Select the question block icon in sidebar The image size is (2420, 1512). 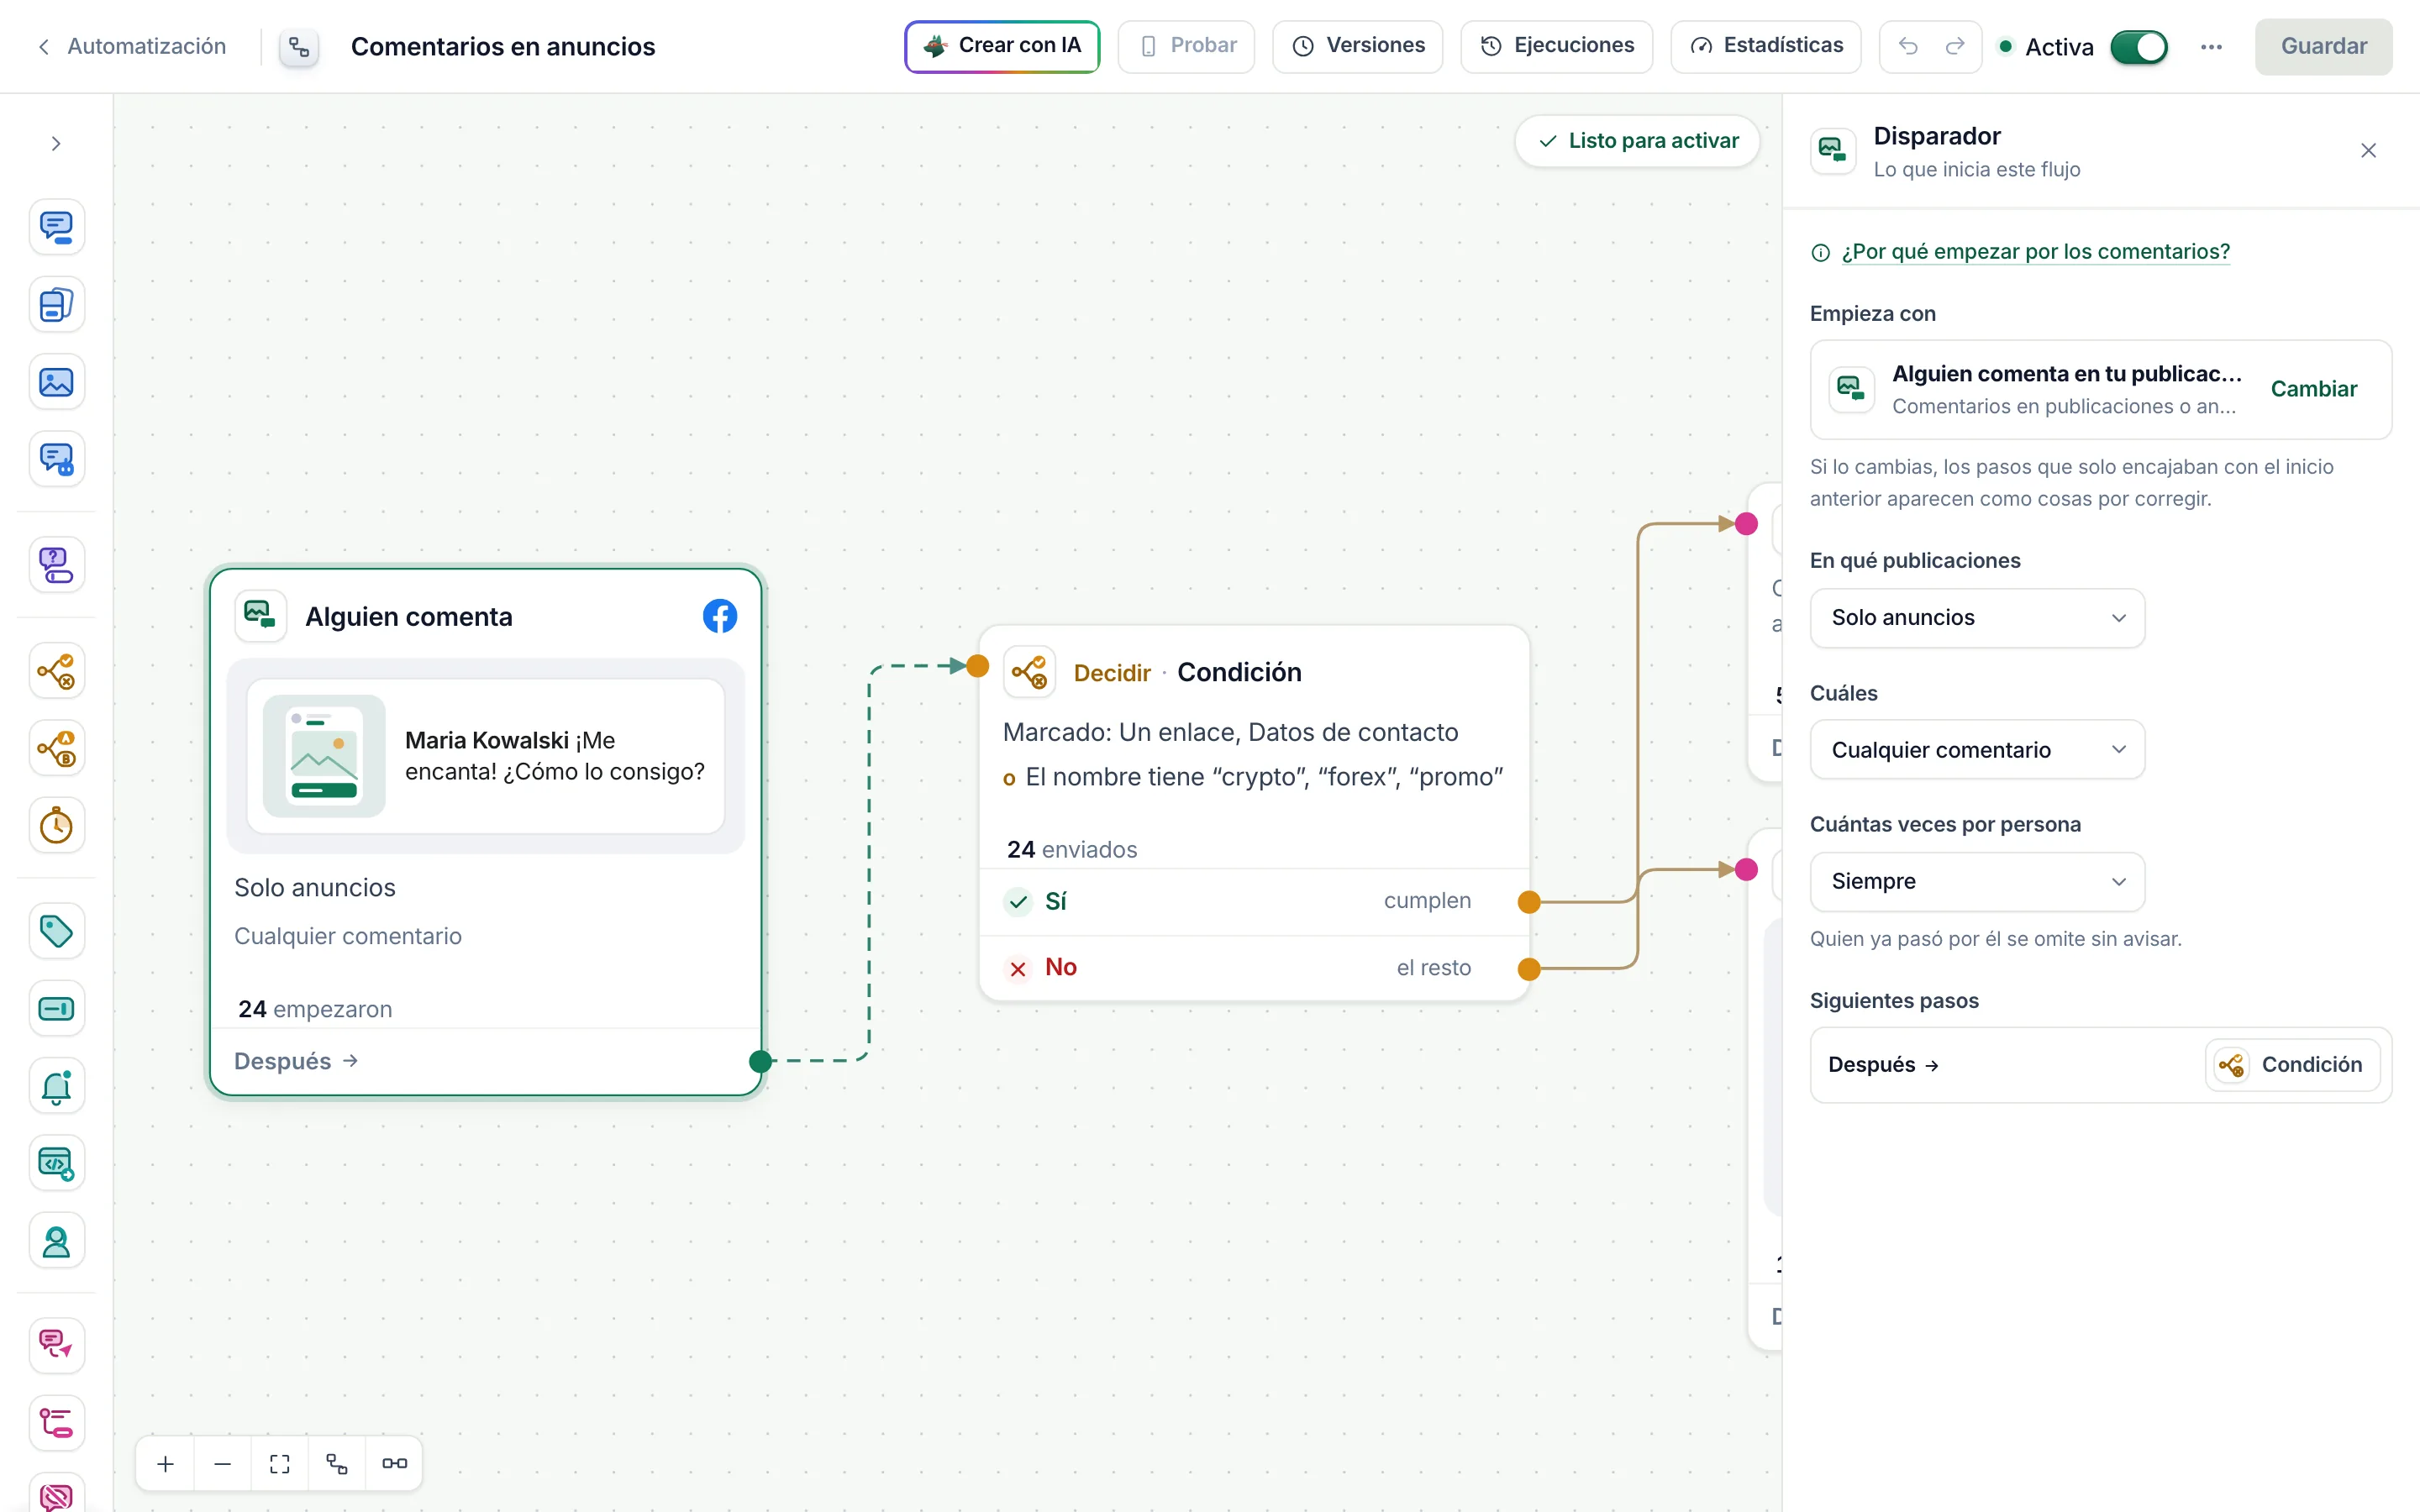(x=56, y=565)
